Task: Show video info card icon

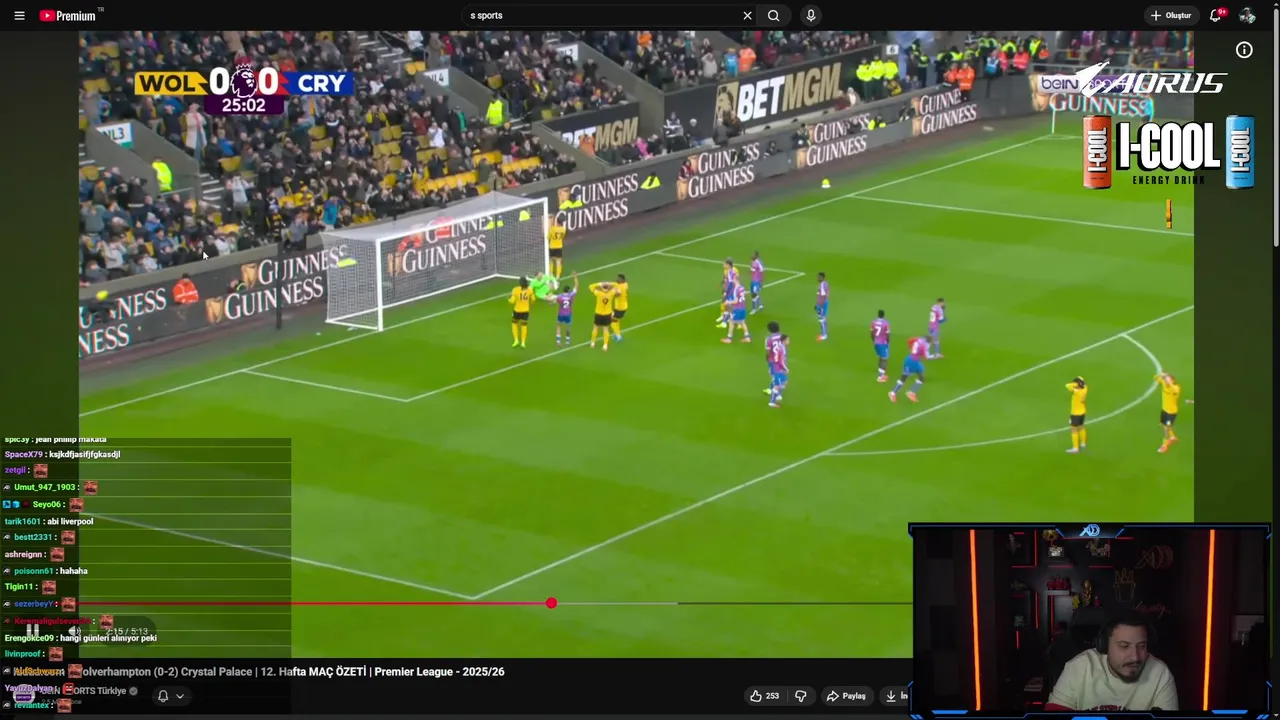Action: (x=1244, y=50)
